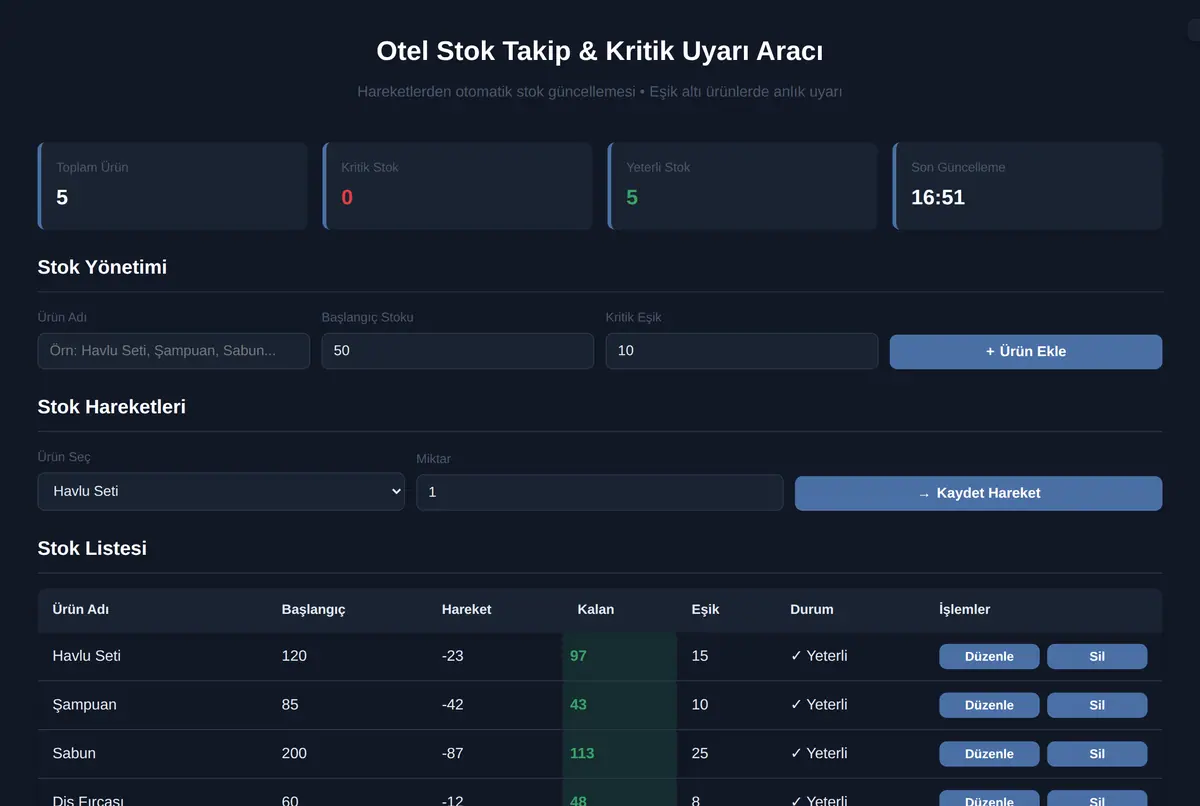Click the Stok Hareketleri section heading
Viewport: 1200px width, 806px height.
(112, 407)
